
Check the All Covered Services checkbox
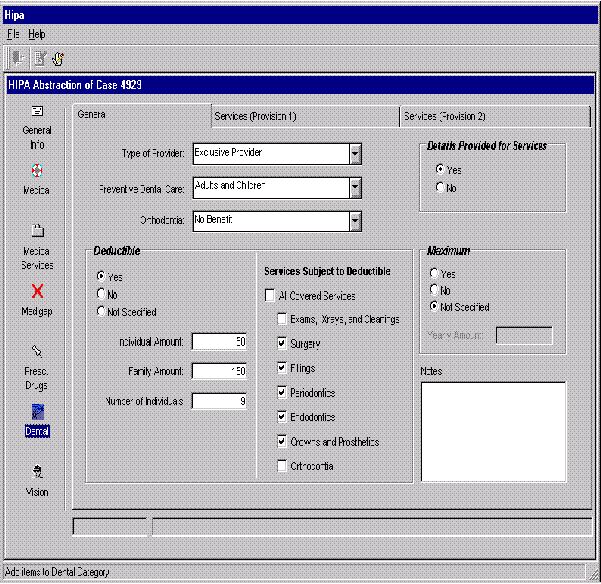pyautogui.click(x=270, y=296)
